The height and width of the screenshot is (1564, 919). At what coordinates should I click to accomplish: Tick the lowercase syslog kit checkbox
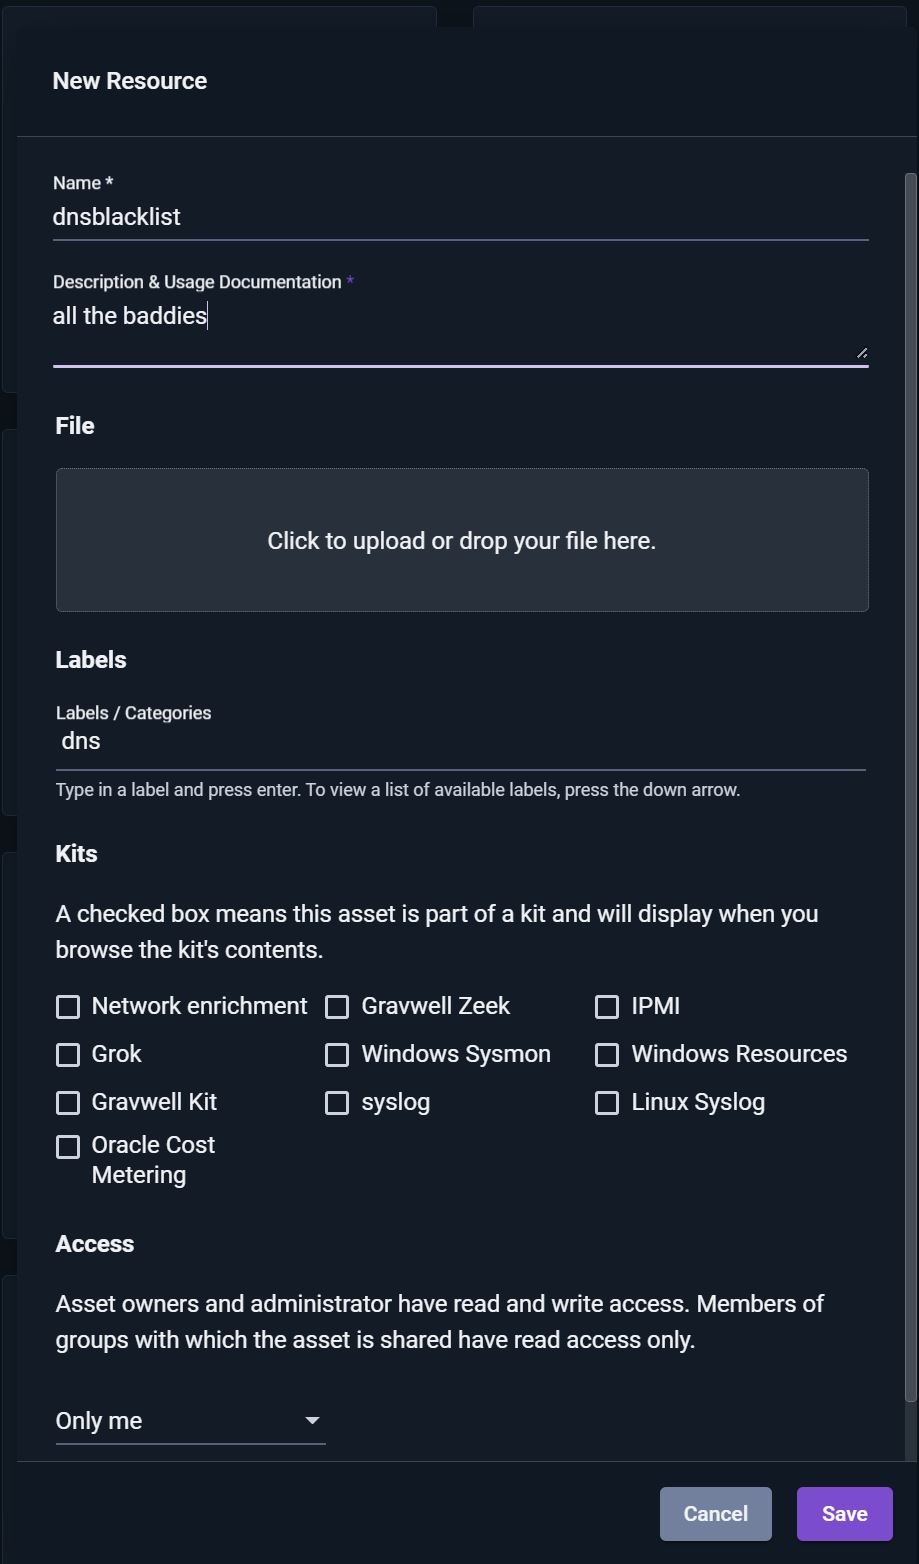[x=337, y=1103]
